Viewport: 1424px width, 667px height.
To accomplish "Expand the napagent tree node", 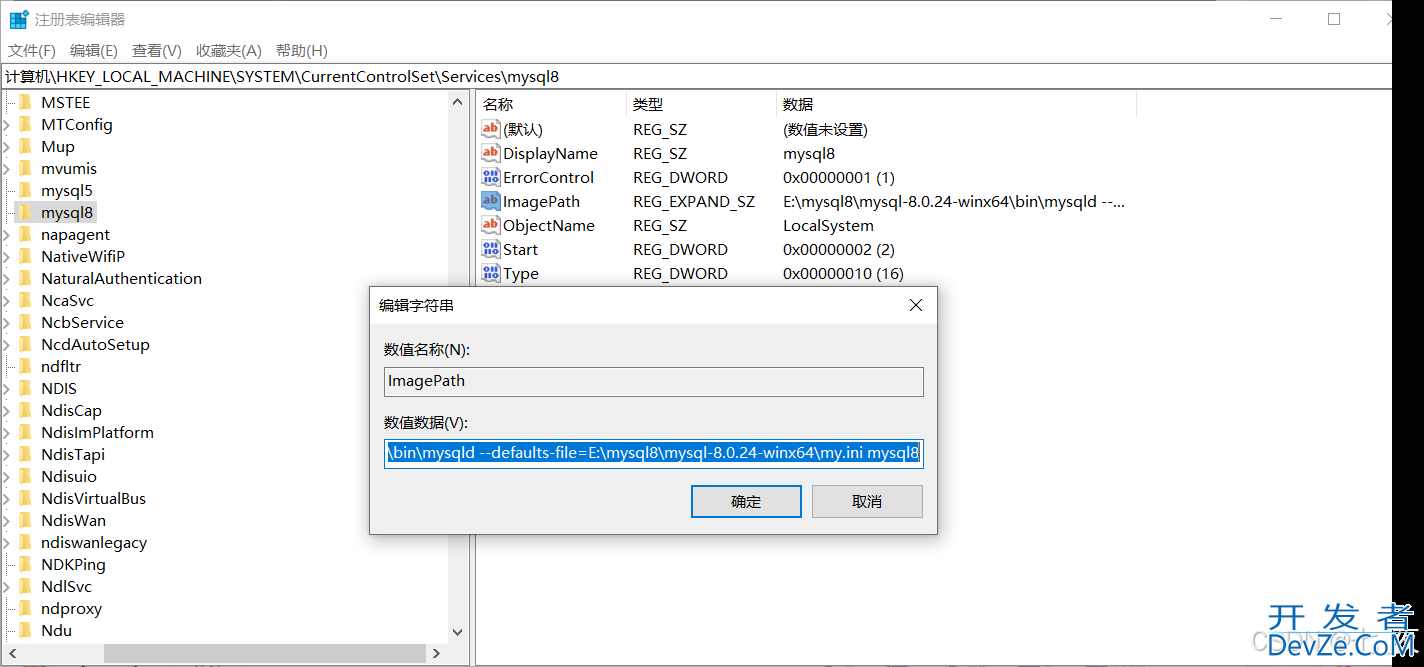I will click(6, 234).
